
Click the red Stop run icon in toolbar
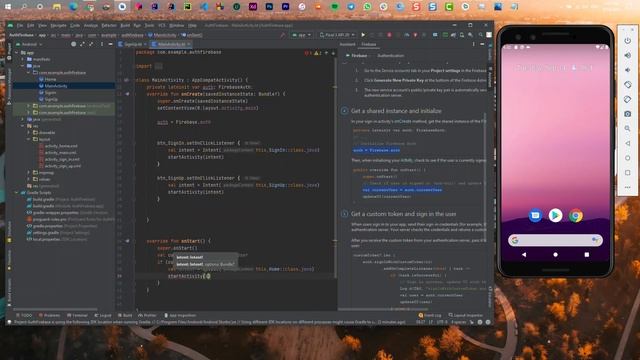pyautogui.click(x=389, y=35)
